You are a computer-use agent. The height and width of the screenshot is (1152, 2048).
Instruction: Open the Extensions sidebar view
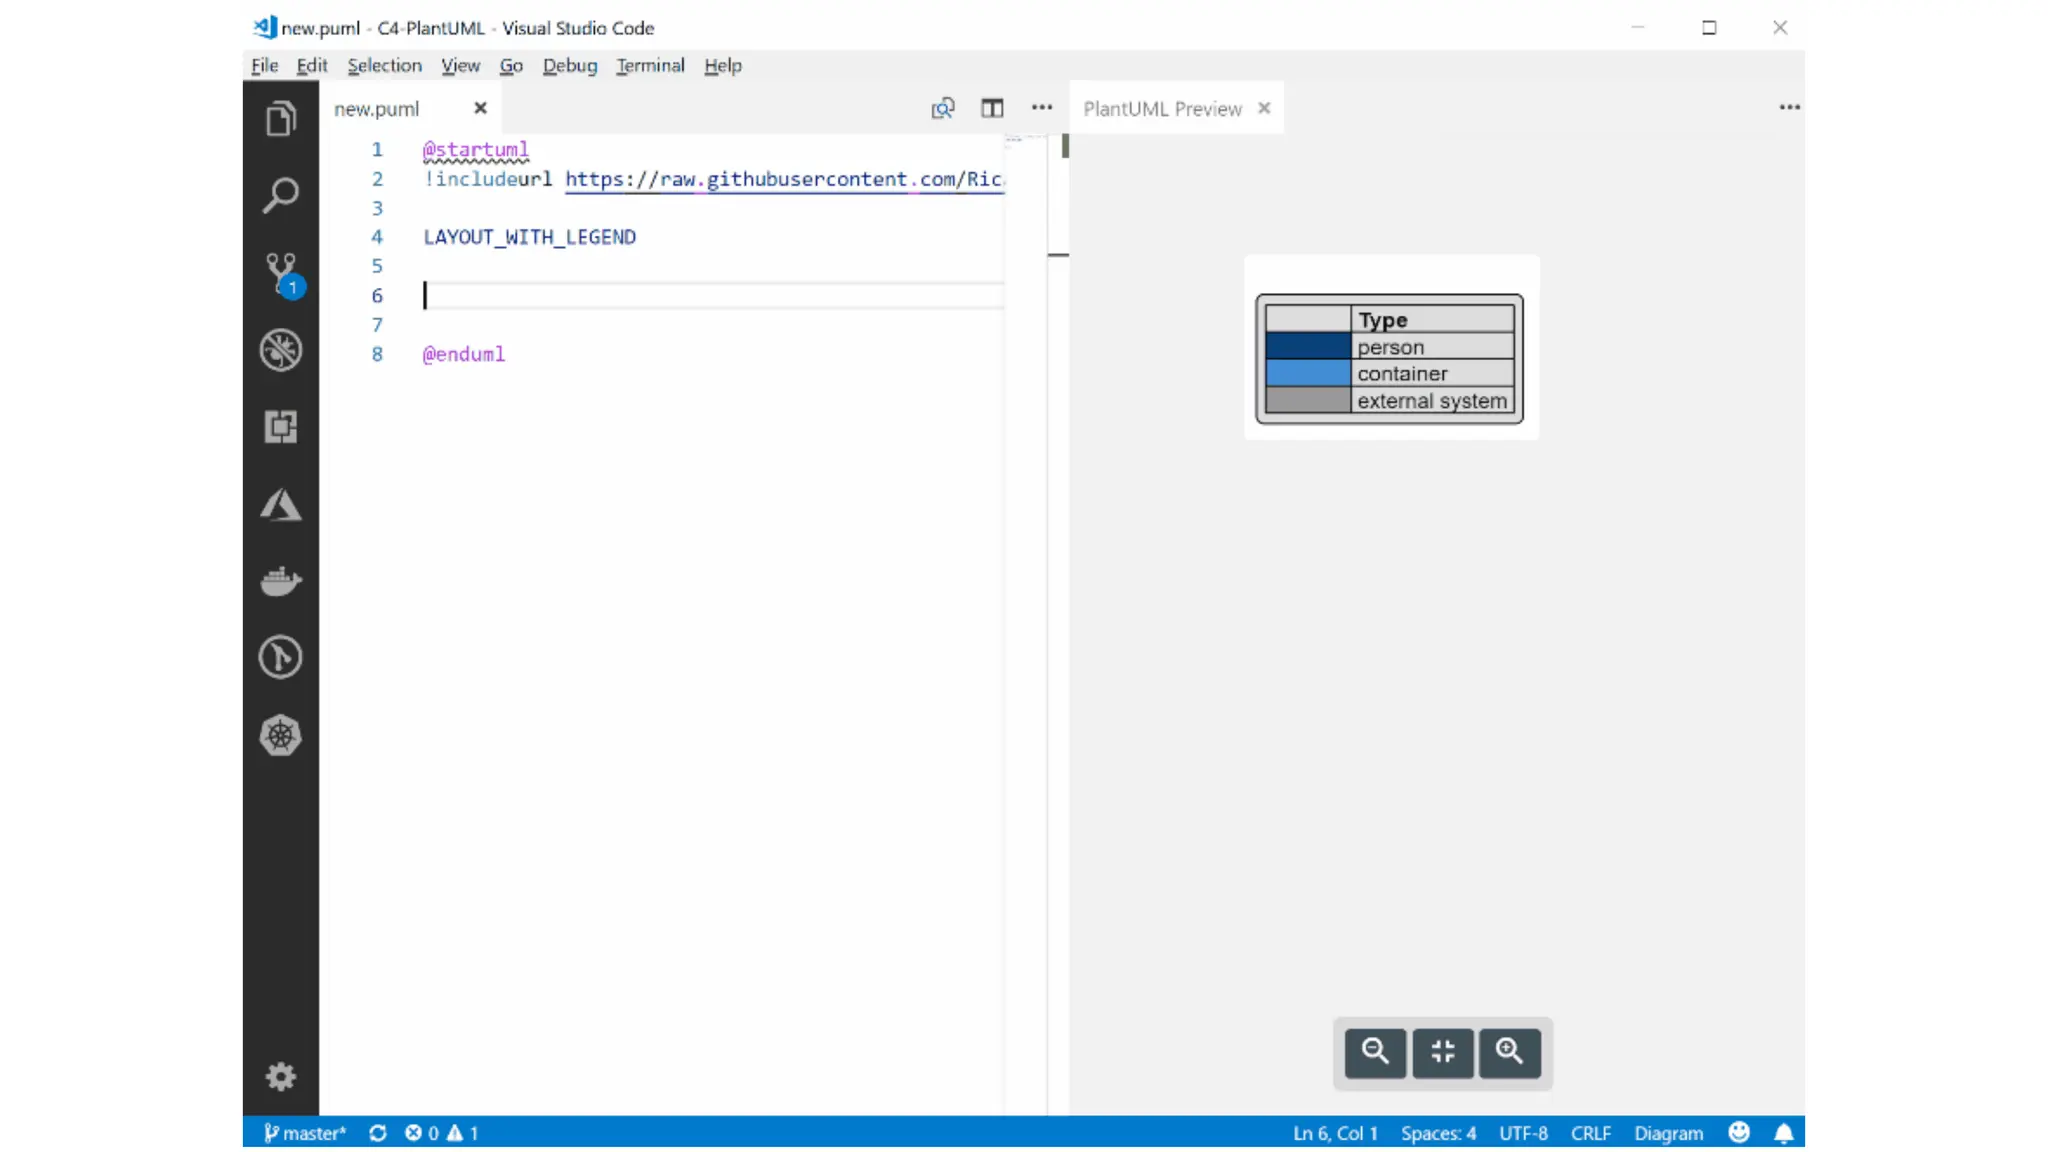[x=281, y=427]
